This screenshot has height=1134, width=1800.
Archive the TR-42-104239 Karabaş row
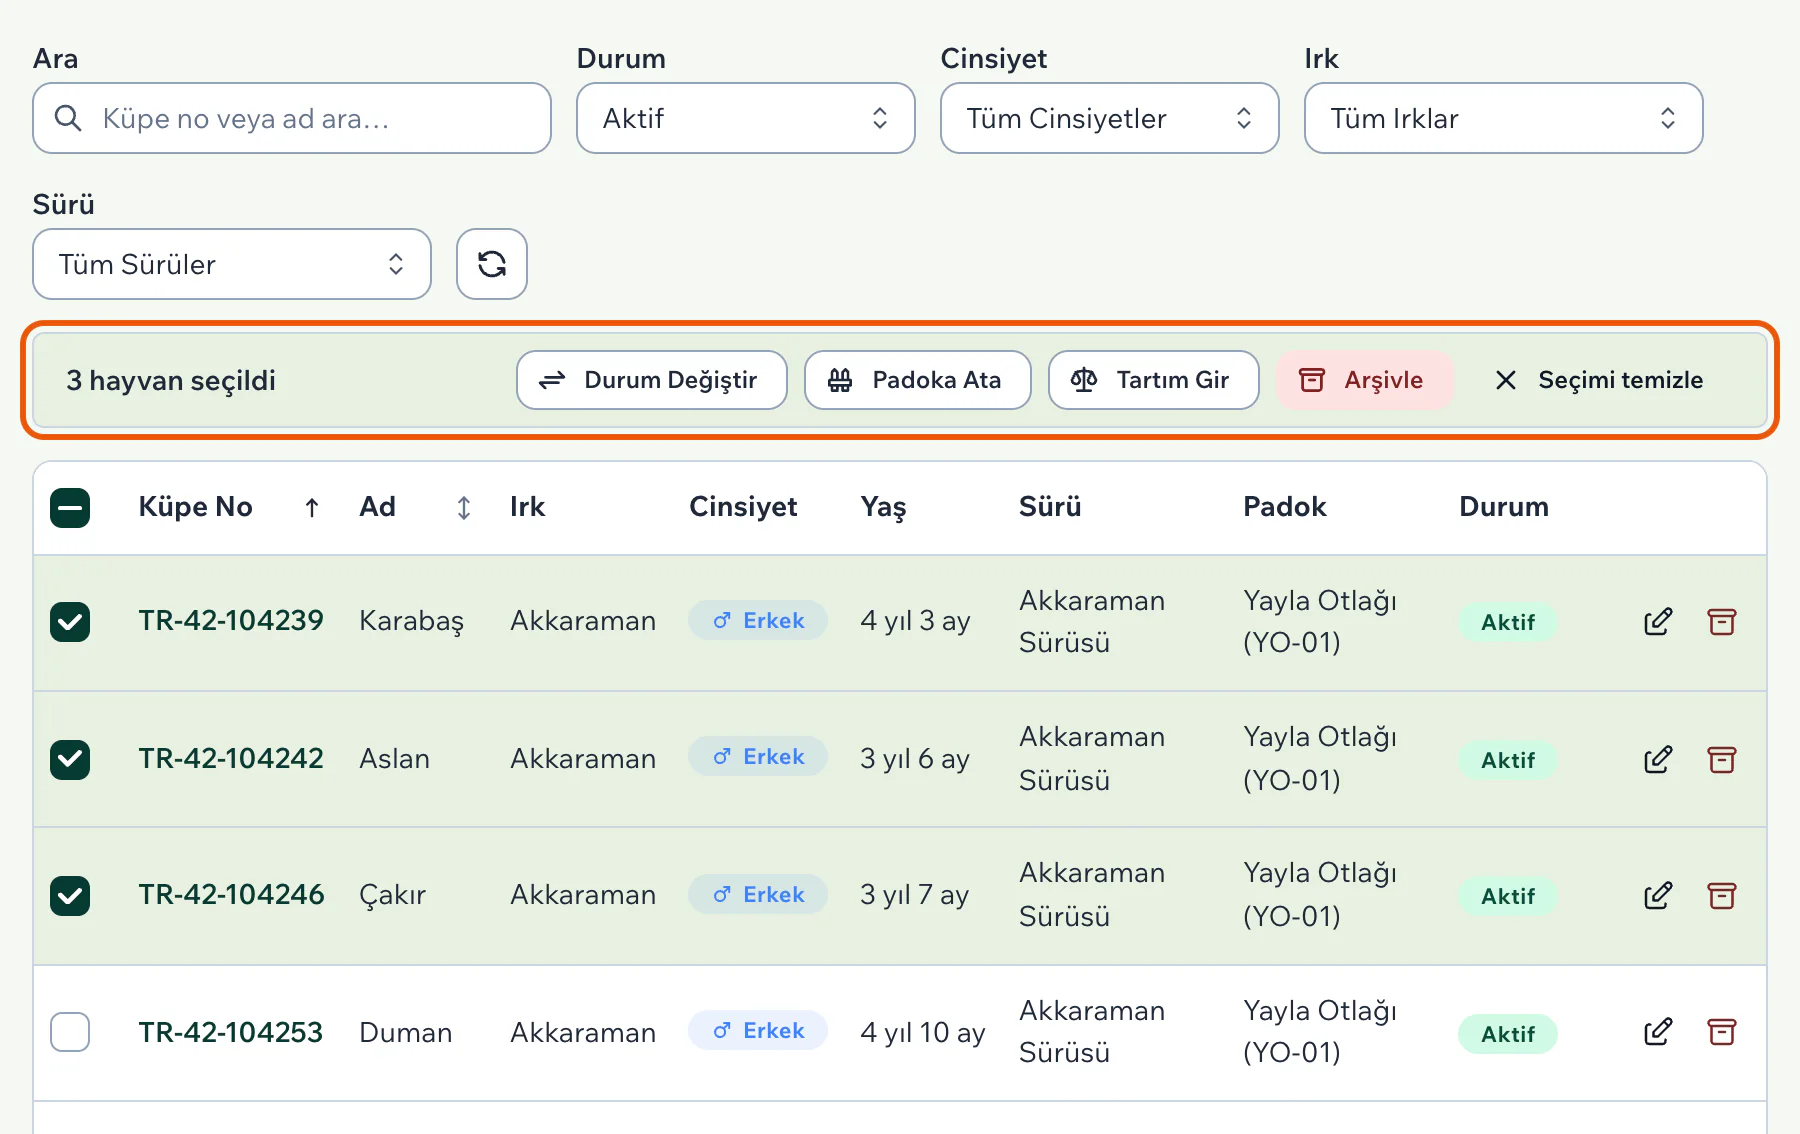(1722, 622)
